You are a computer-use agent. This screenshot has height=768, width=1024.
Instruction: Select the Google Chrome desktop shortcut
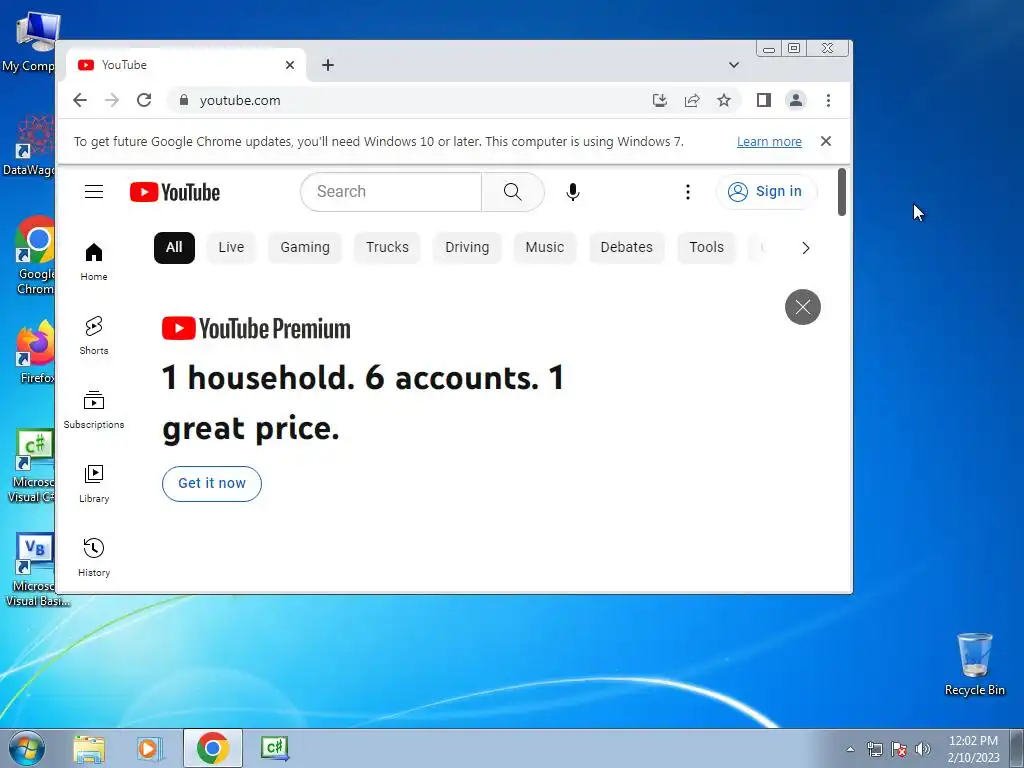34,255
